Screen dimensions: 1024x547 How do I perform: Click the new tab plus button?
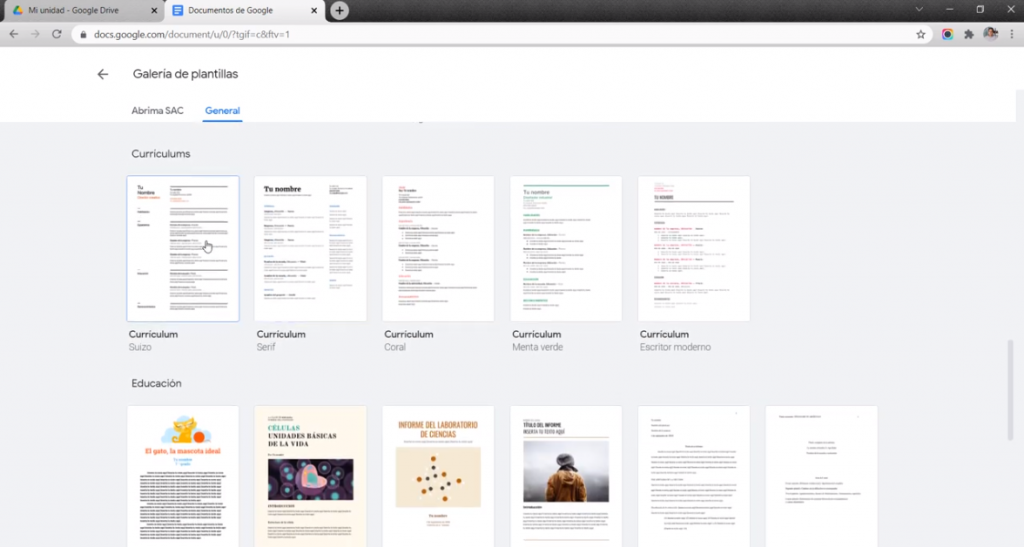point(340,10)
